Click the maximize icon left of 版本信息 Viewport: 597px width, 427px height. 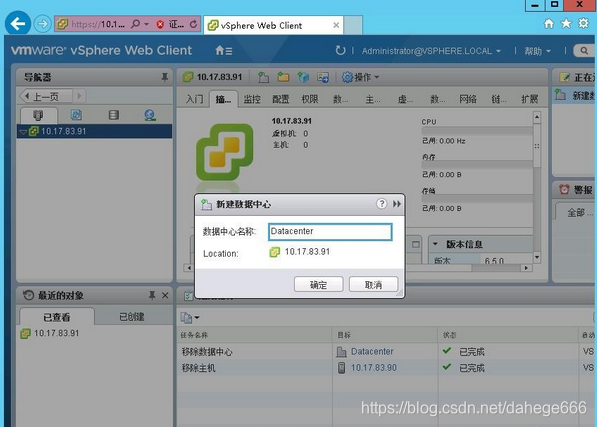tap(416, 244)
